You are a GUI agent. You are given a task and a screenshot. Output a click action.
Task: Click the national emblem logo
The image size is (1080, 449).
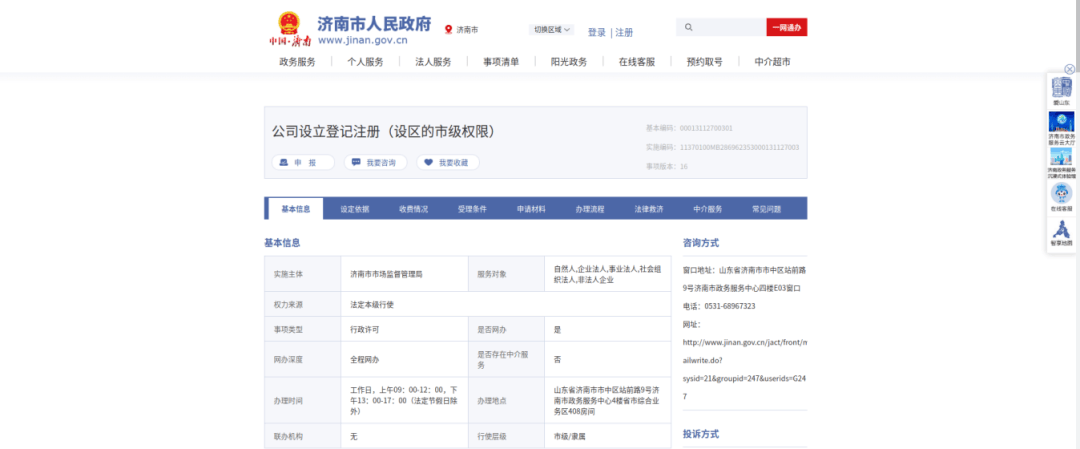[287, 23]
